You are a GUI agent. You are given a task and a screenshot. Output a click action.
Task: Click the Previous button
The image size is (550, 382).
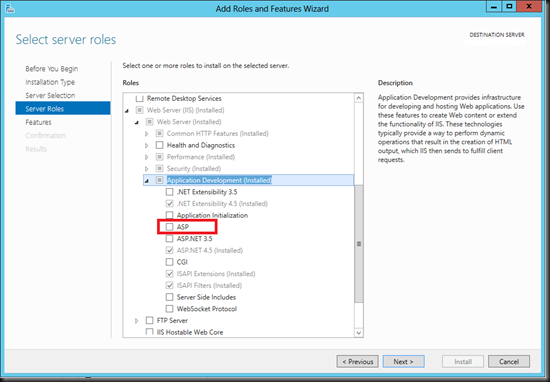click(357, 362)
